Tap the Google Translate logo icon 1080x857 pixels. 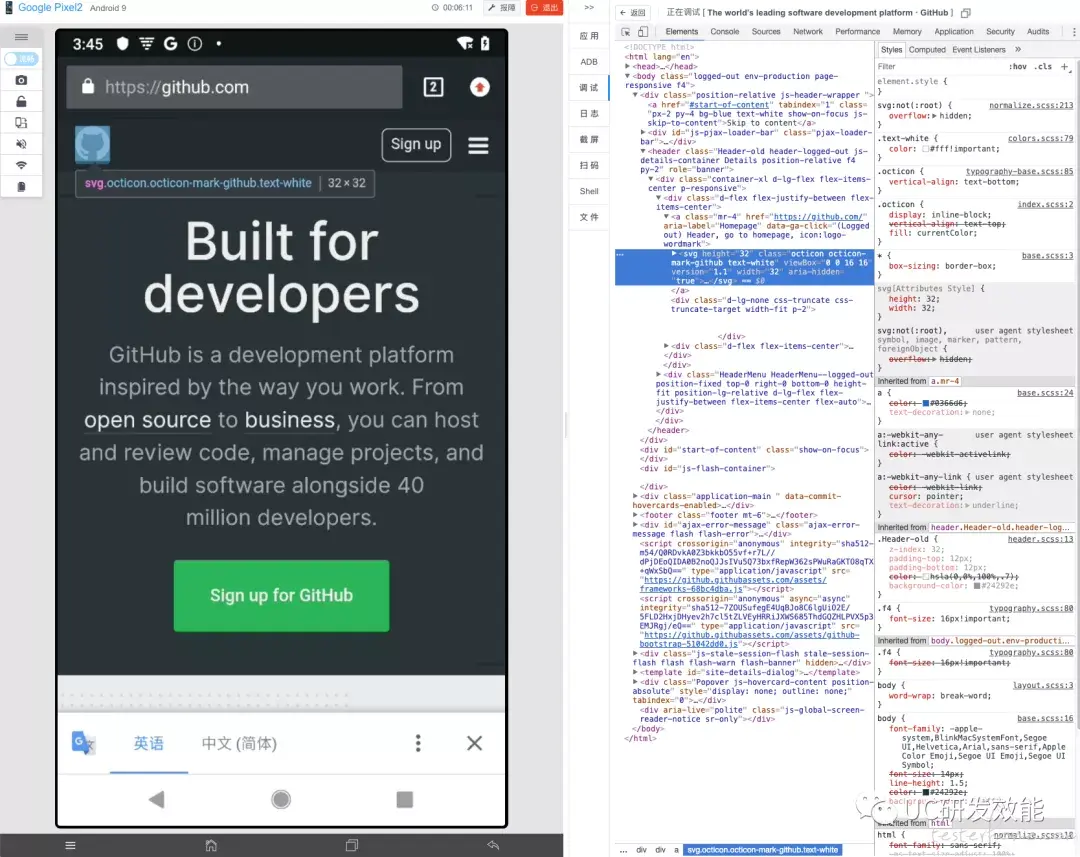point(83,743)
